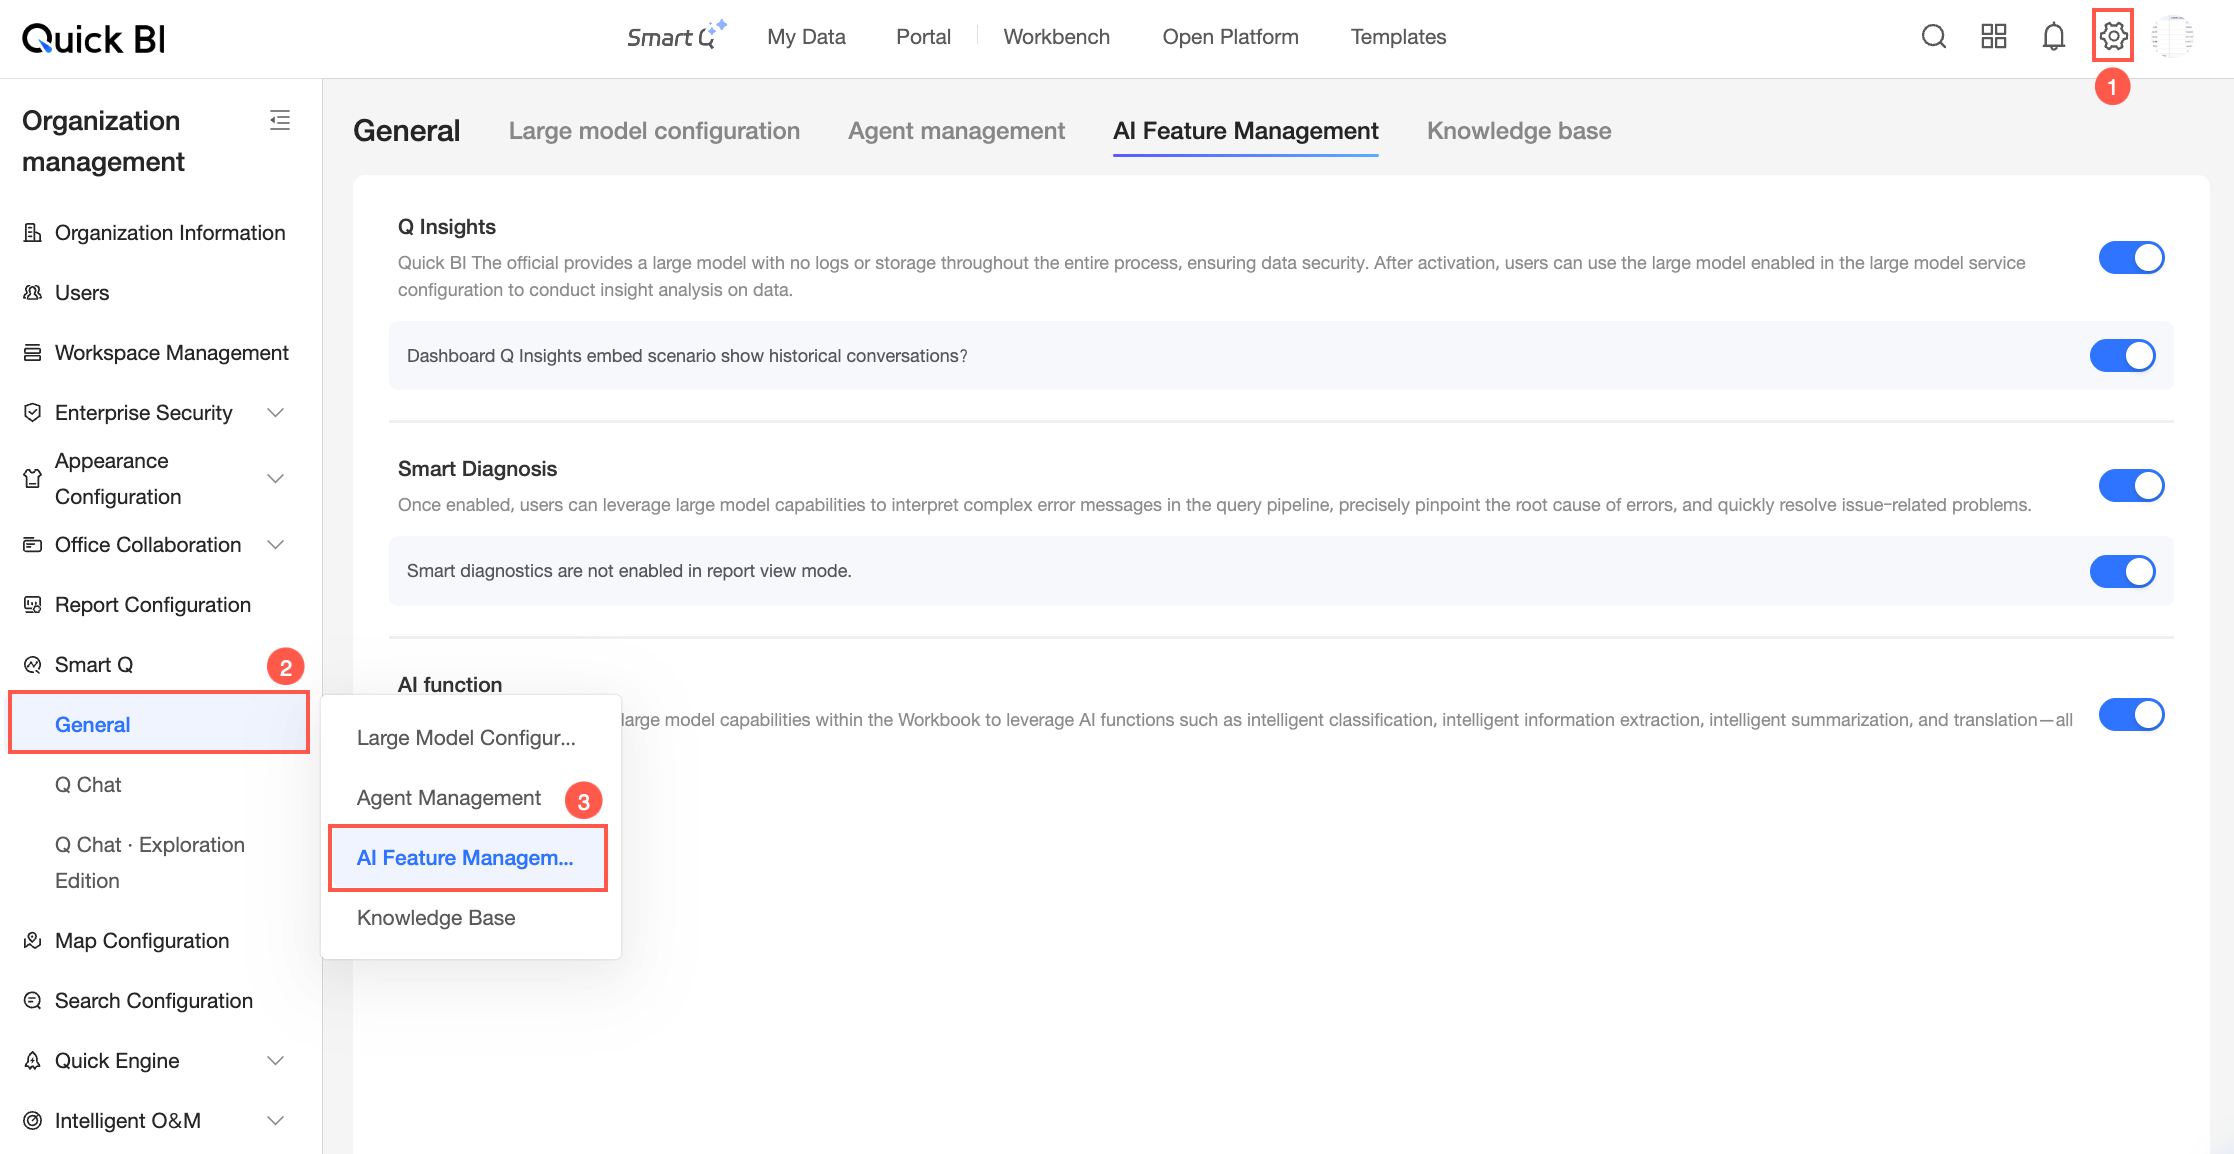Click the Smart Q logo in top navigation
This screenshot has height=1154, width=2234.
pyautogui.click(x=676, y=36)
